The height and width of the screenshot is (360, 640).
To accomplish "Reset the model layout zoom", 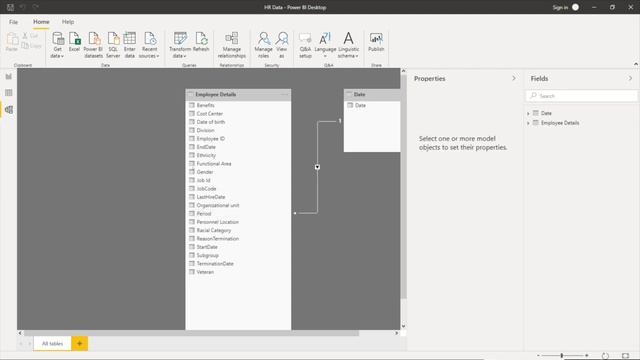I will pyautogui.click(x=605, y=356).
